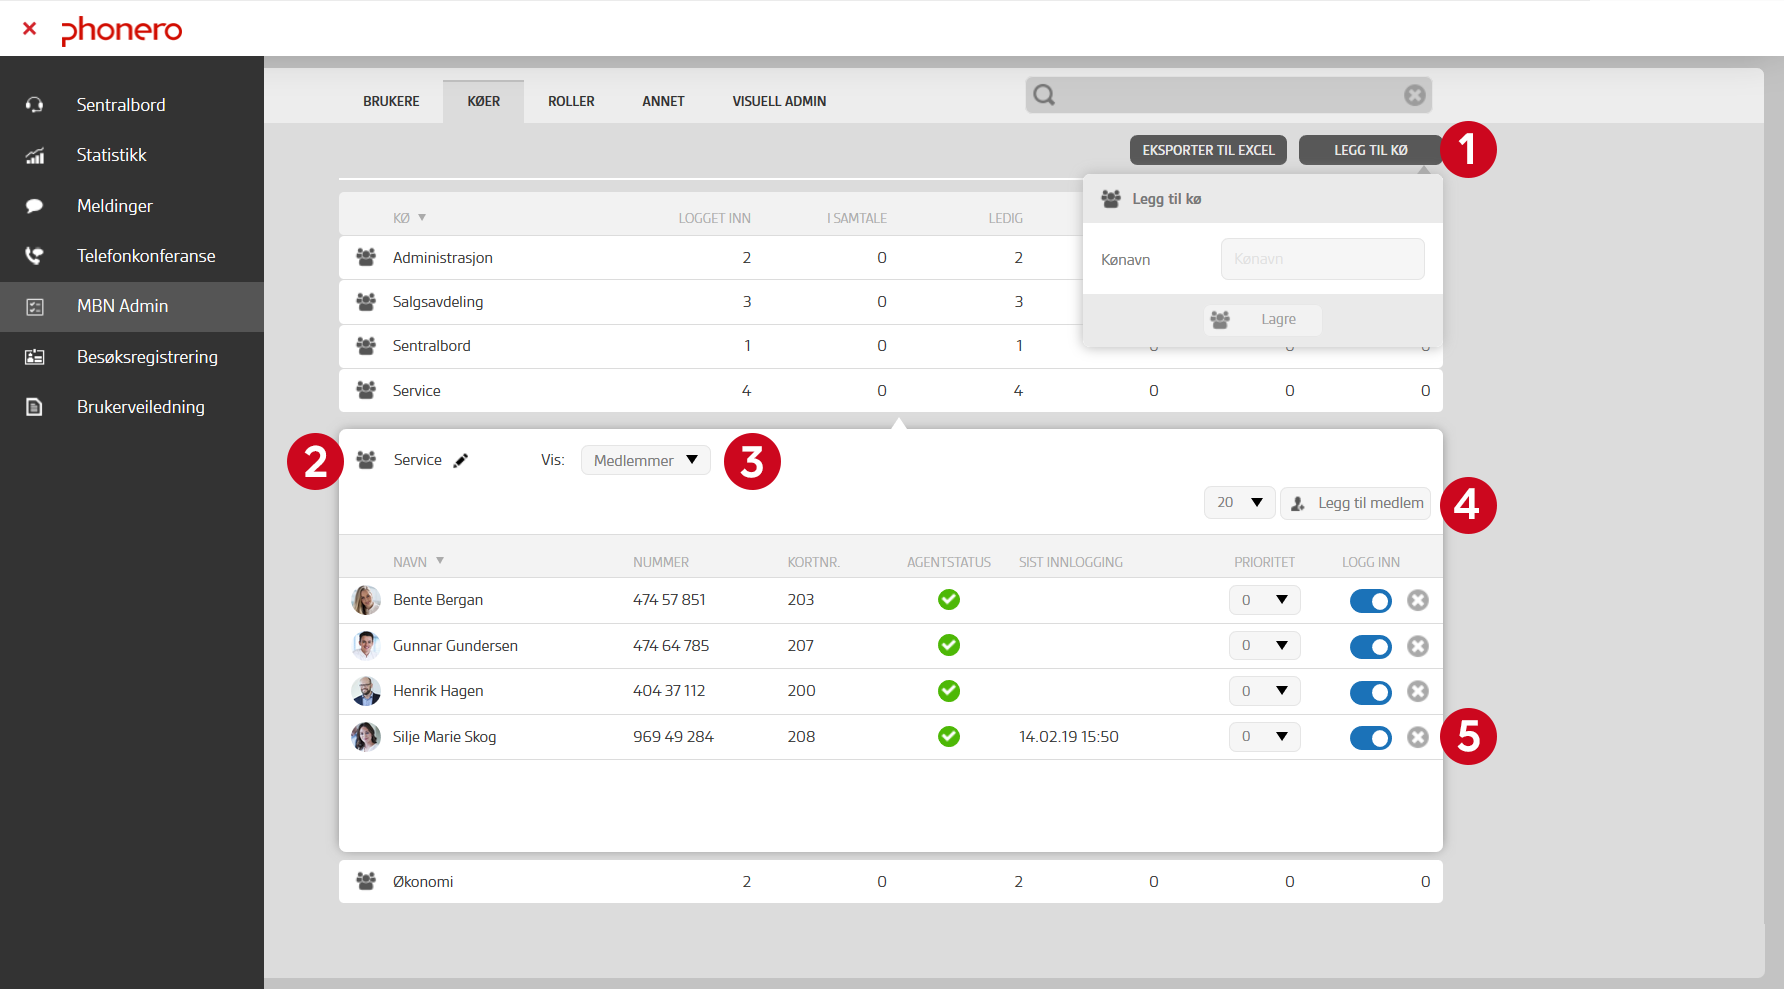The image size is (1784, 989).
Task: Toggle login switch for Silje Marie Skog
Action: coord(1371,738)
